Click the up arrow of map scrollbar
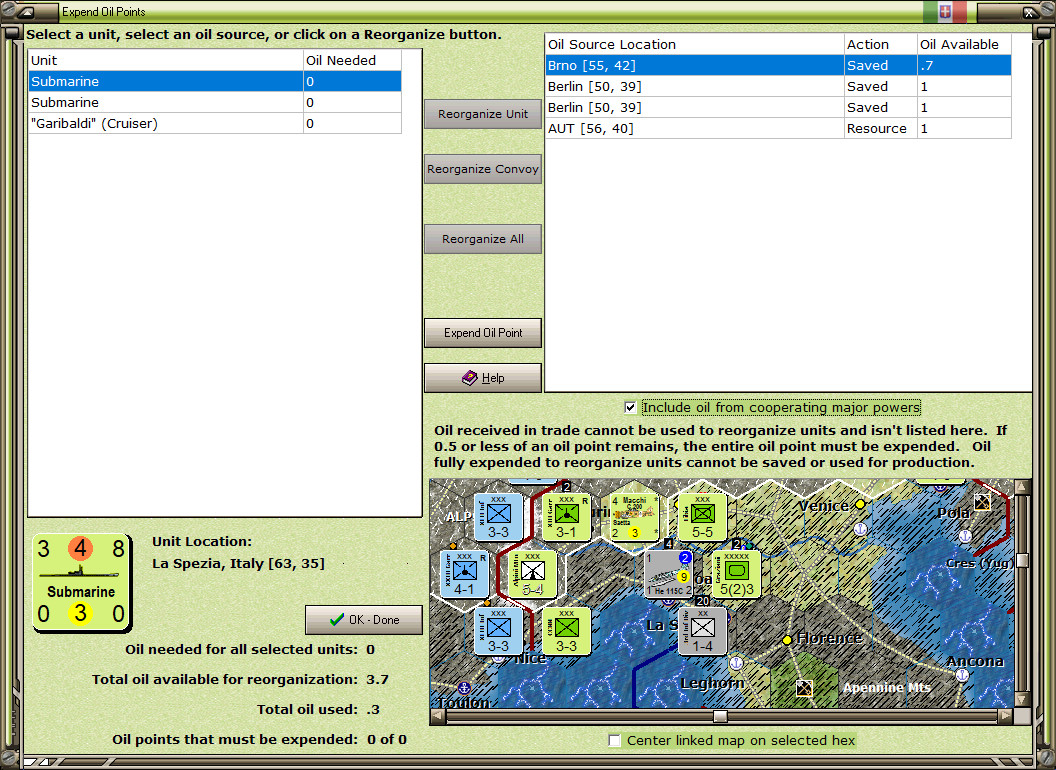The width and height of the screenshot is (1056, 770). pos(1022,486)
